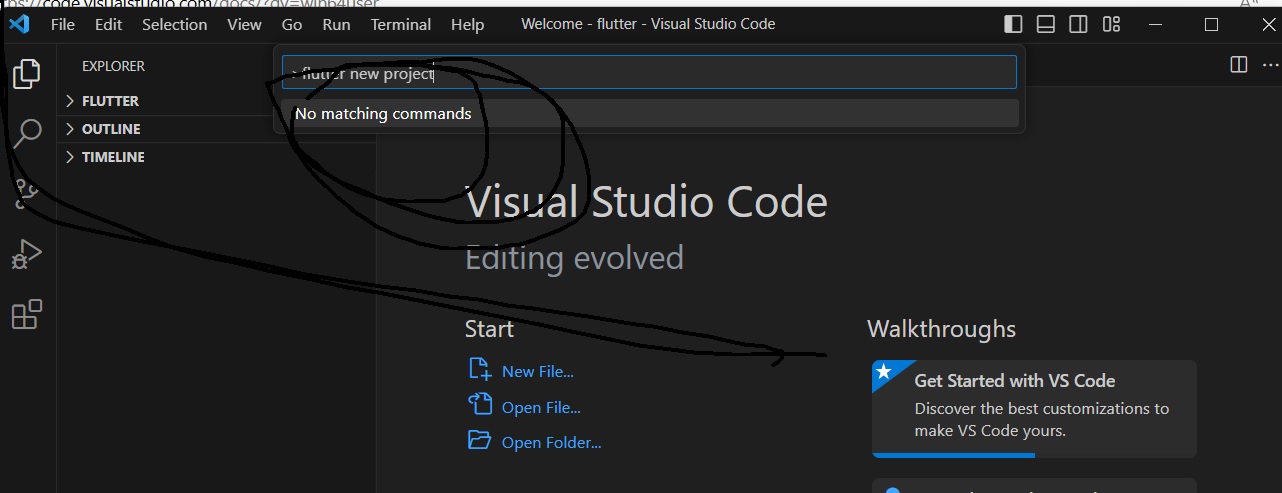Click the command palette input field

pyautogui.click(x=649, y=72)
